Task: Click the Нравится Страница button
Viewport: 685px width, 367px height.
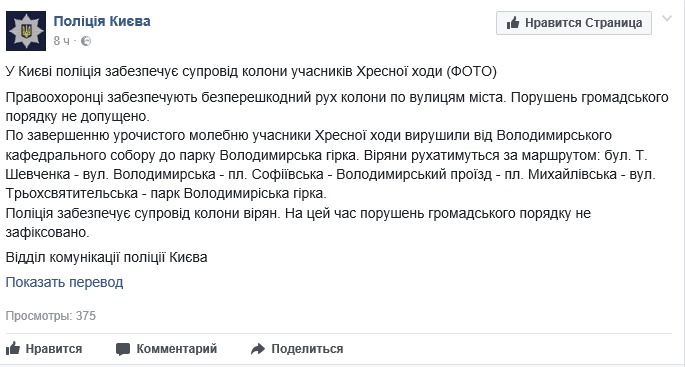Action: (x=574, y=23)
